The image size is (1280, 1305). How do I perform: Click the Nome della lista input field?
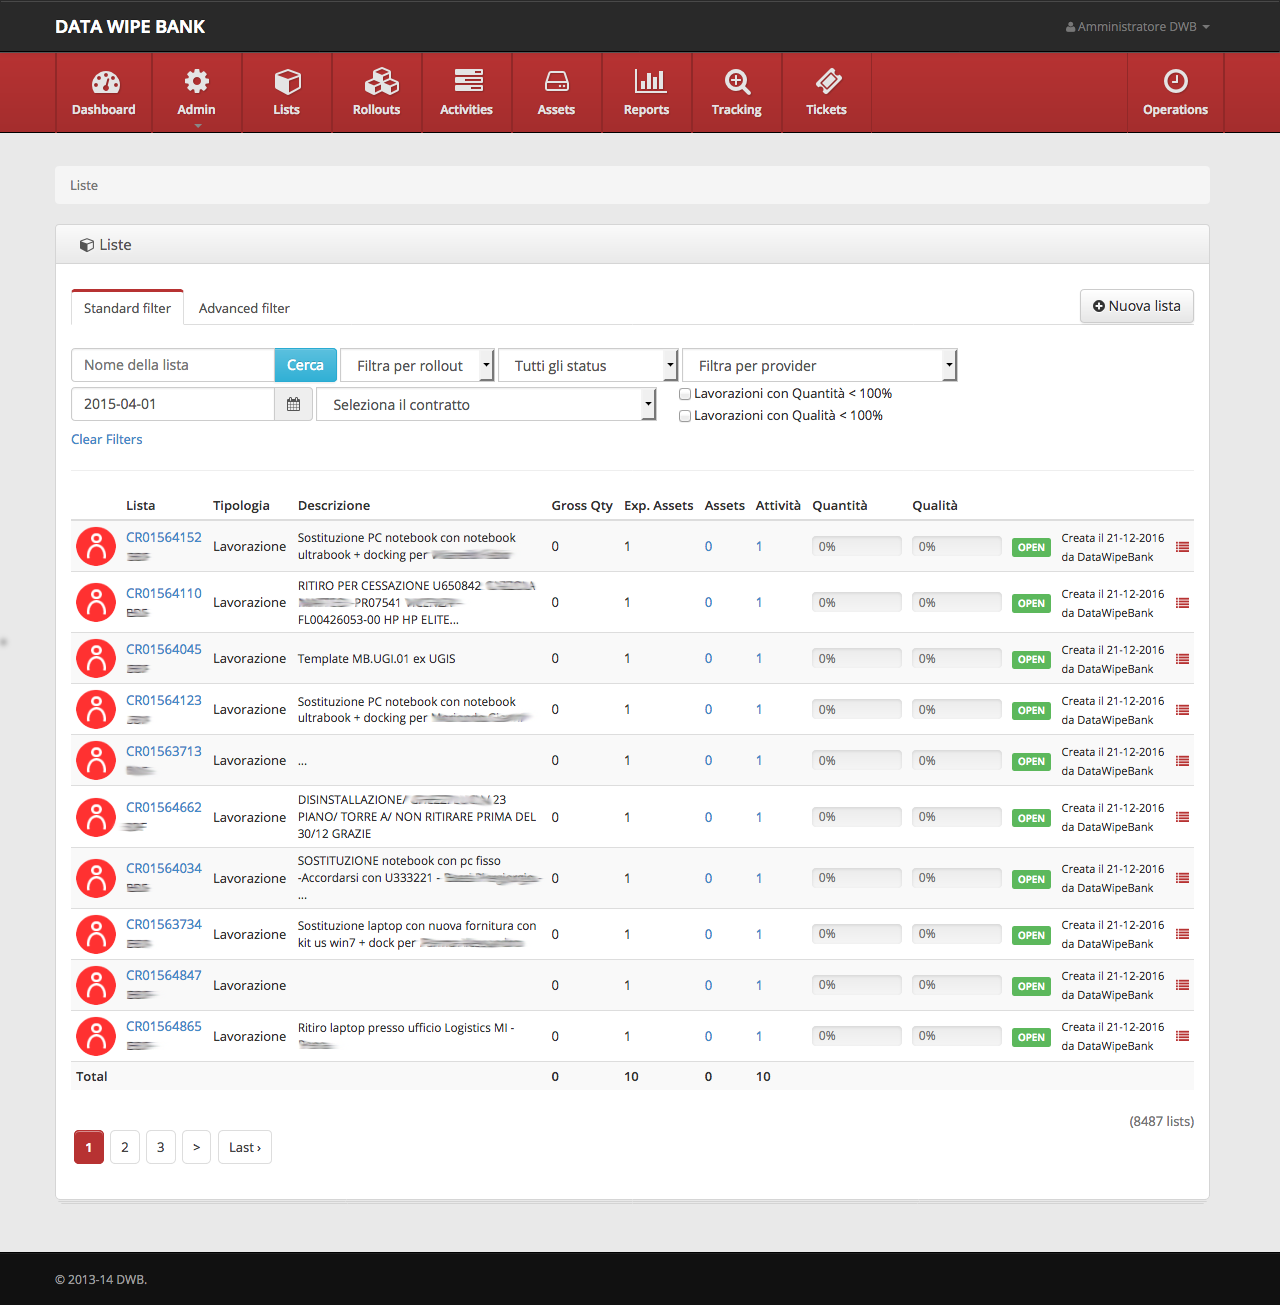[173, 365]
